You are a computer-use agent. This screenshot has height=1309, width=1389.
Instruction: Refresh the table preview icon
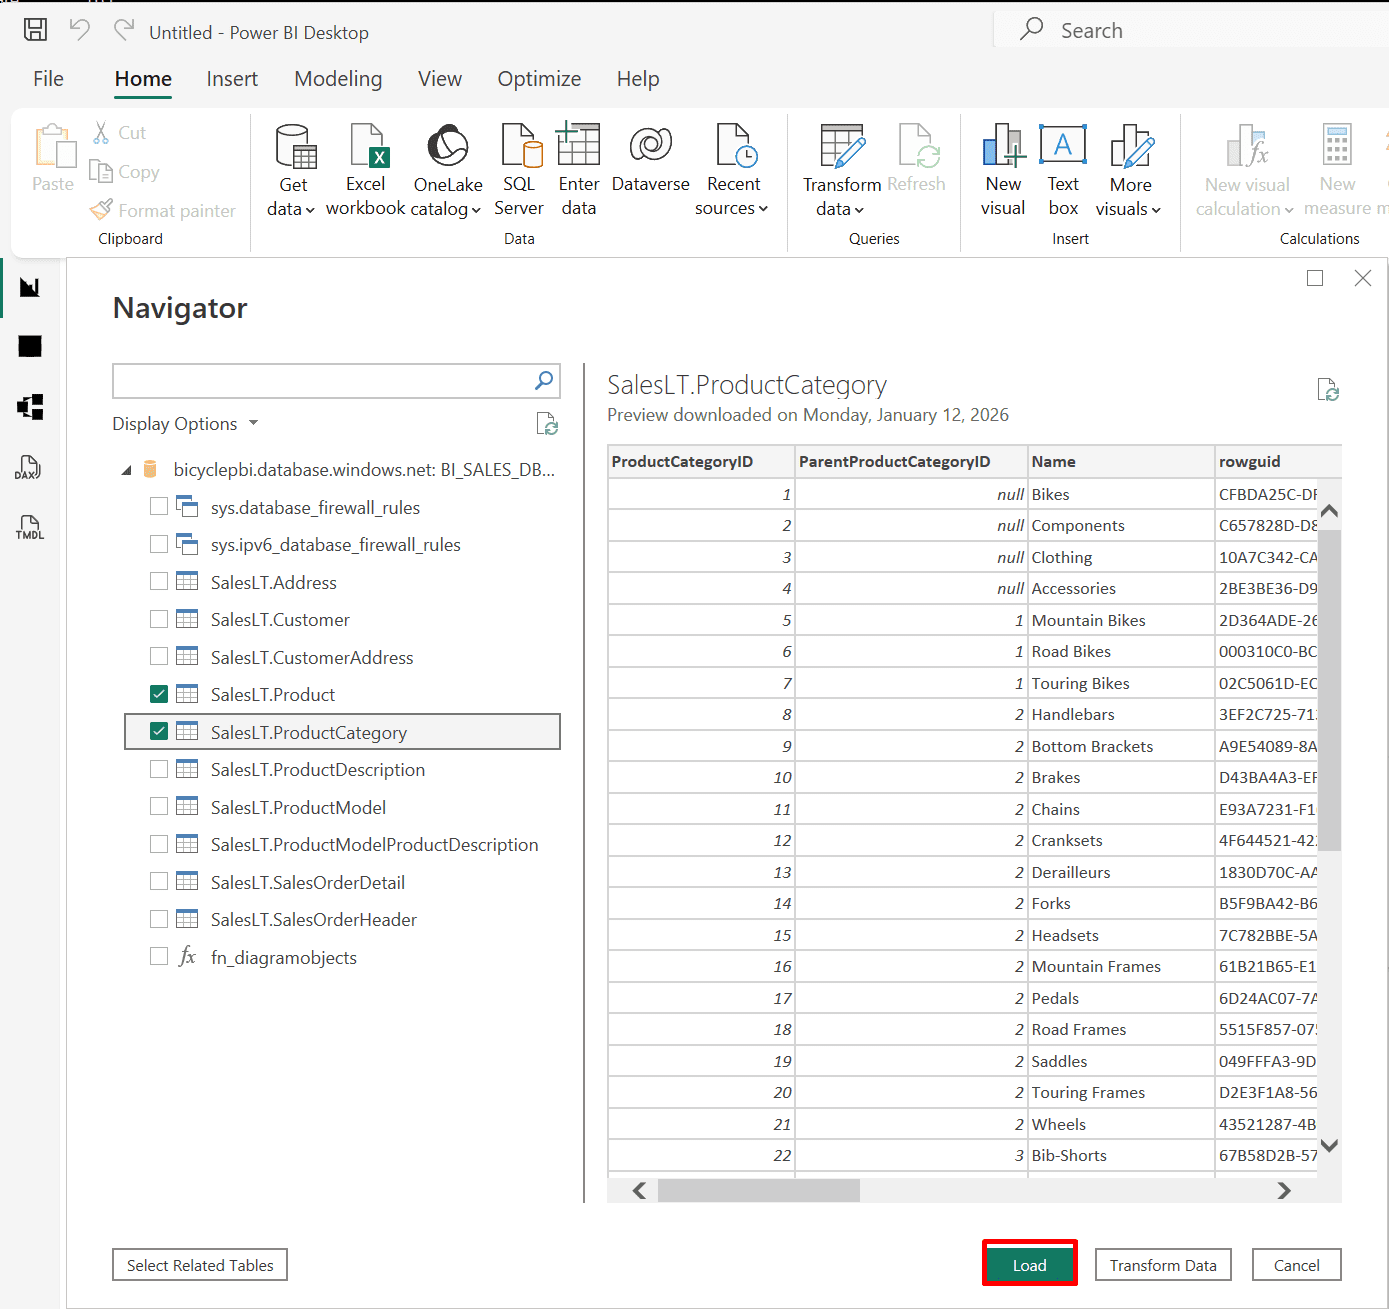click(1328, 390)
